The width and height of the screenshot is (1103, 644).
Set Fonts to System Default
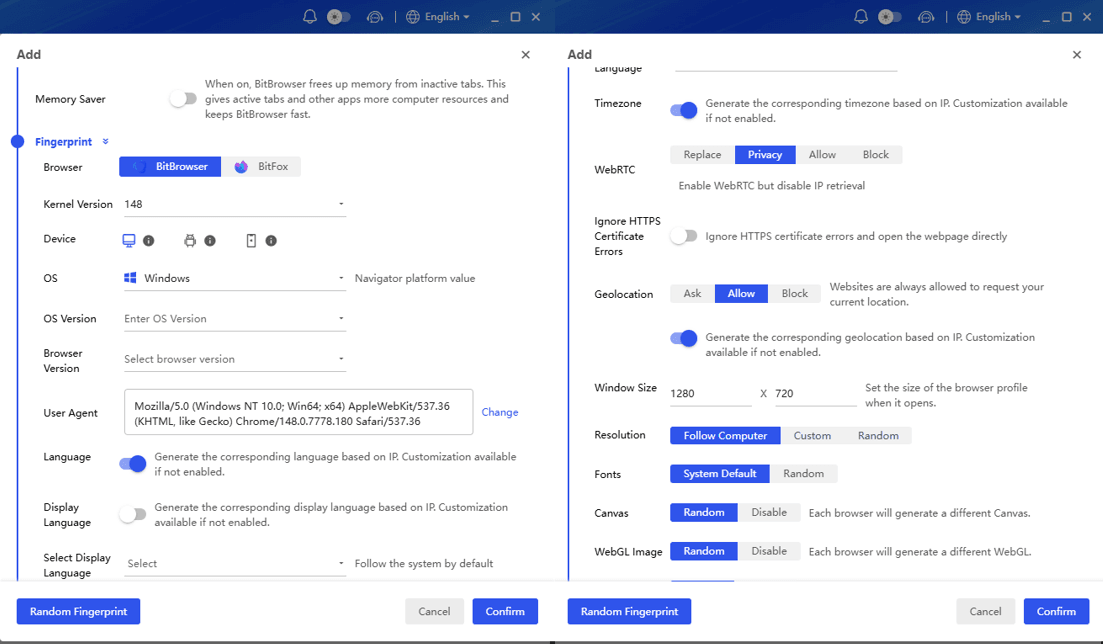point(720,474)
